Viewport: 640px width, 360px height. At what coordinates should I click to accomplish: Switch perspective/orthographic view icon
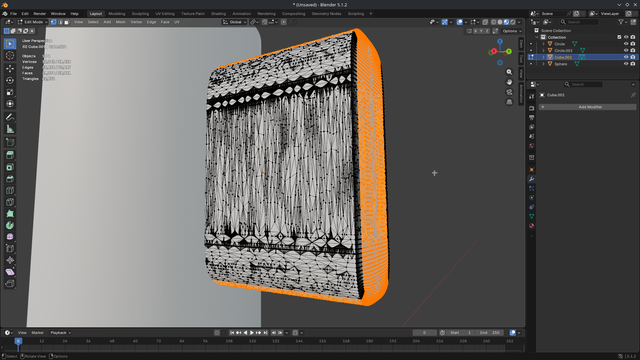point(509,102)
